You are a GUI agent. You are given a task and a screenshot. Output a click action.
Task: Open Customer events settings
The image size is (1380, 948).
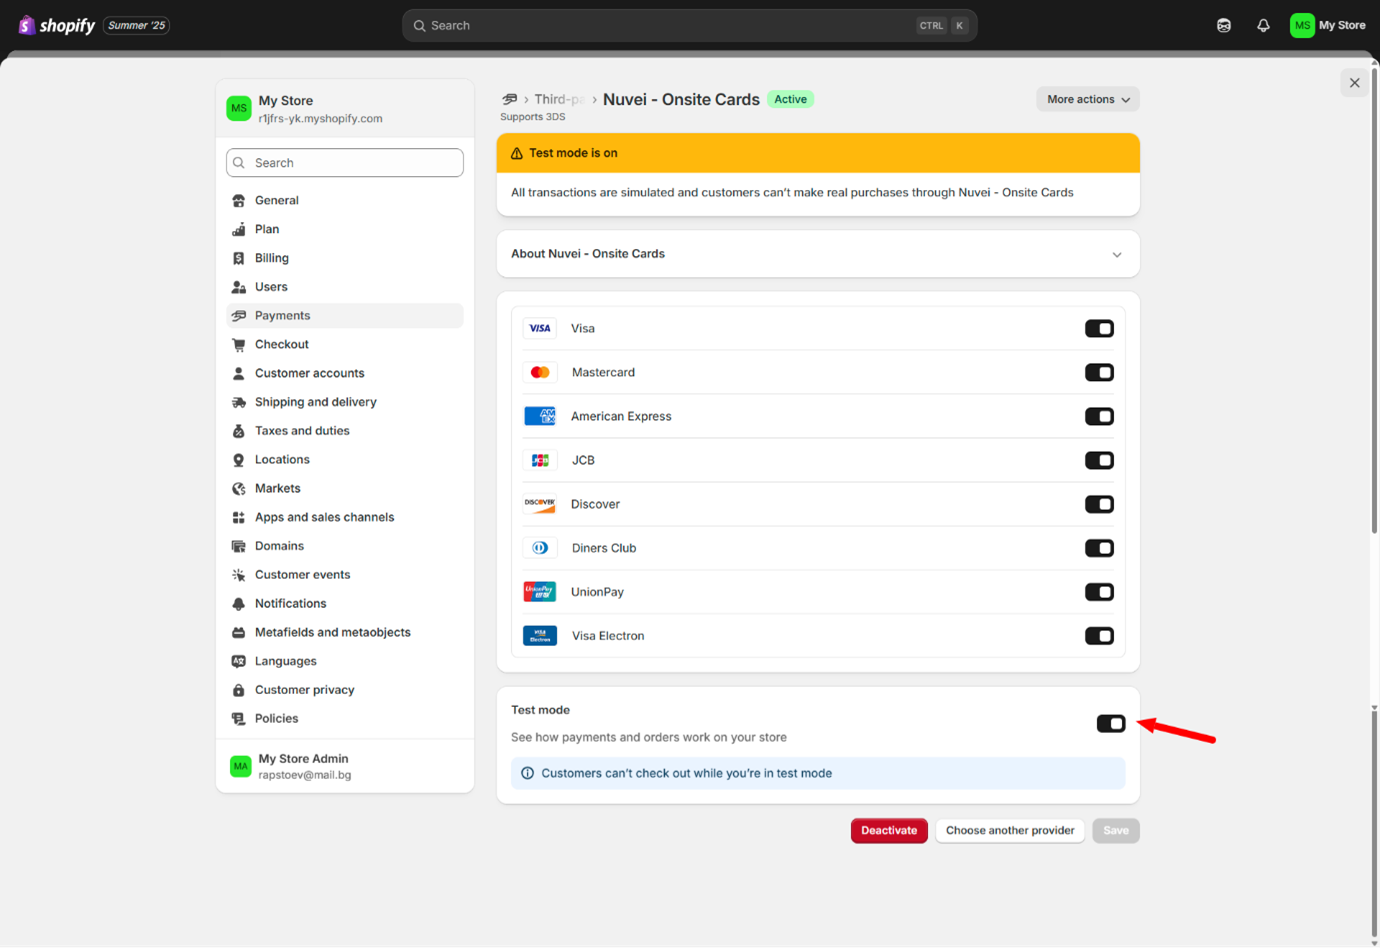[x=345, y=575]
